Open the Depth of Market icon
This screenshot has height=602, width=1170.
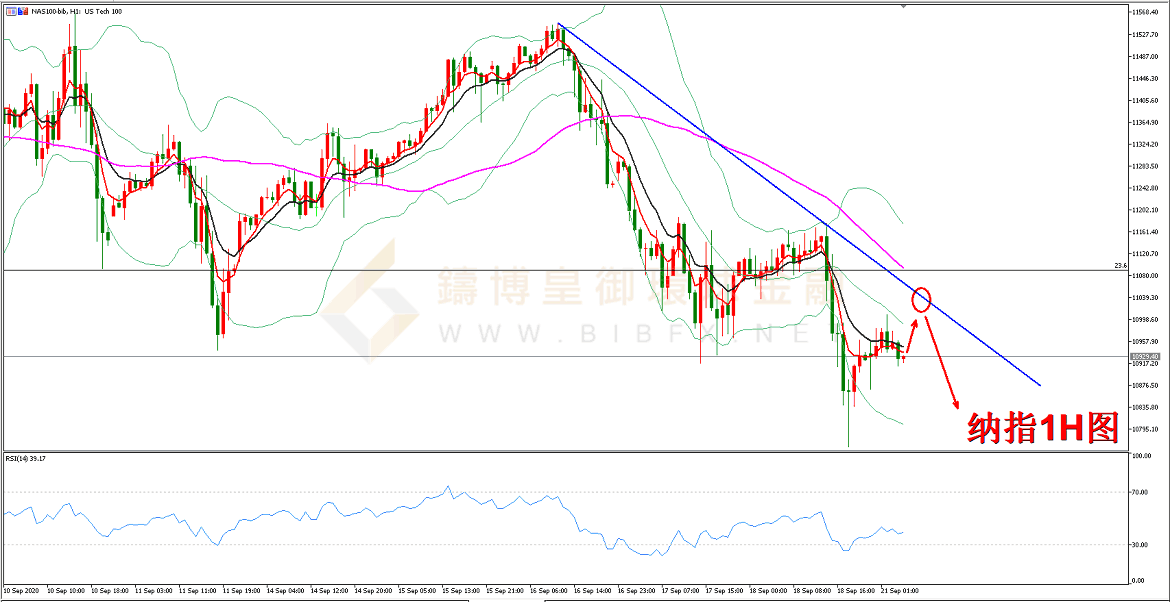pyautogui.click(x=22, y=11)
